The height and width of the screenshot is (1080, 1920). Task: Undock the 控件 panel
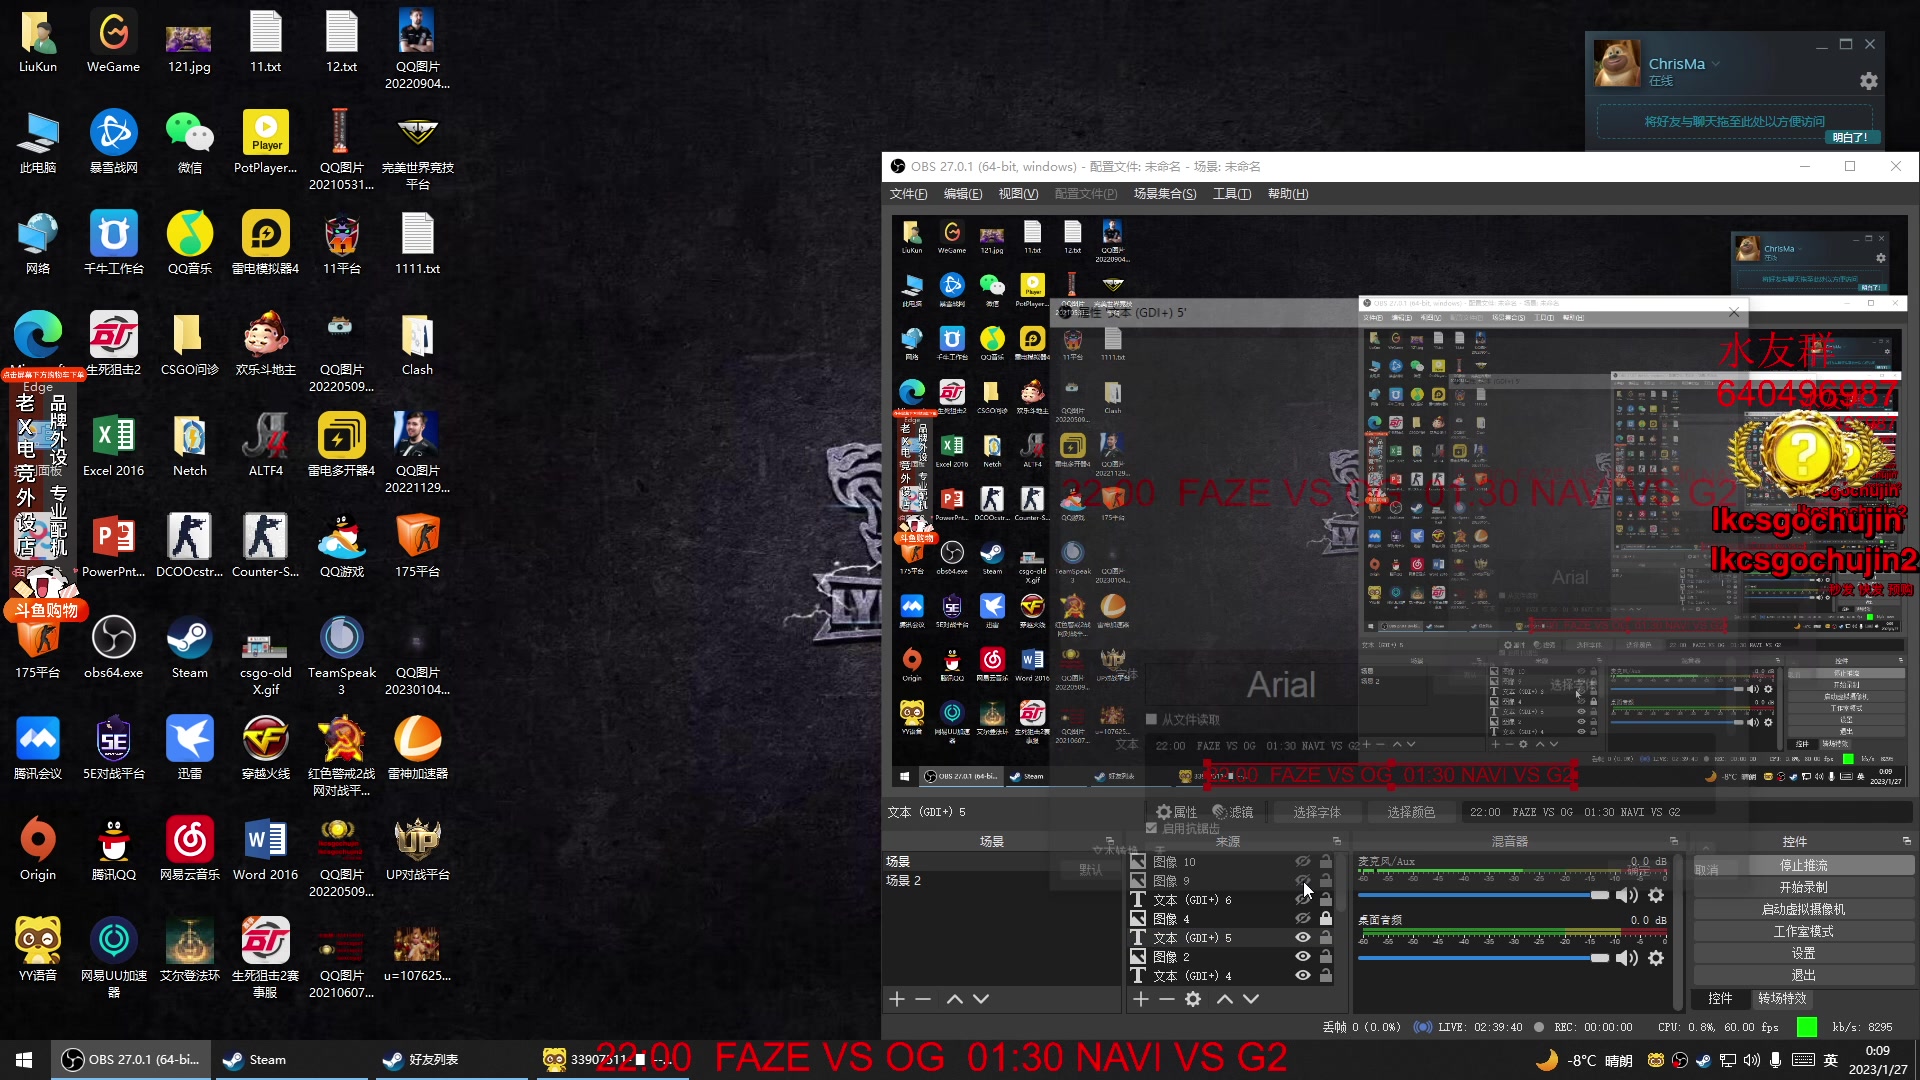(x=1906, y=841)
